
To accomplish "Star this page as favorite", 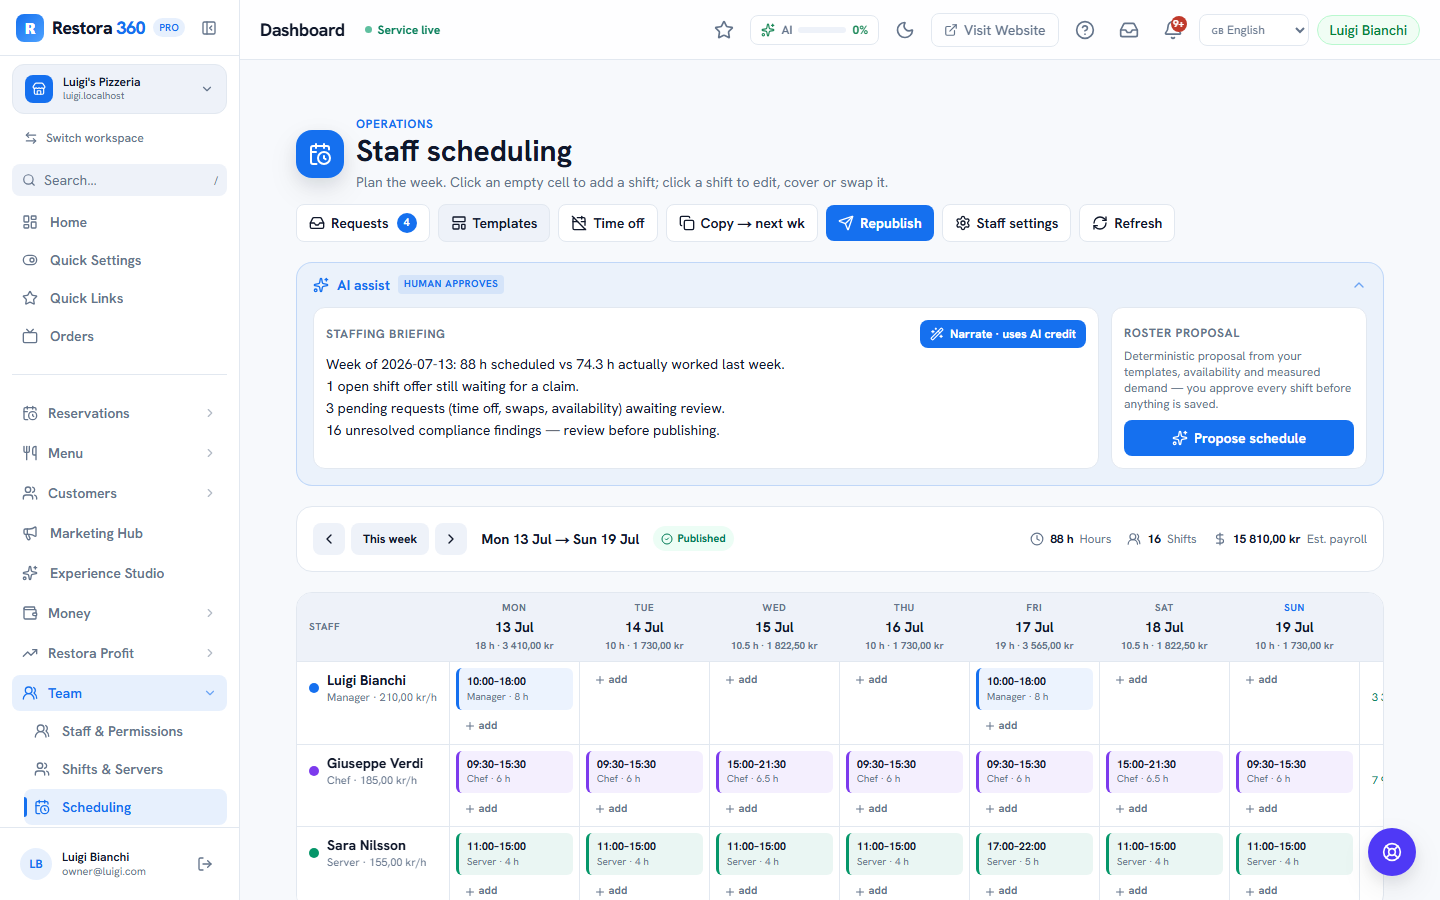I will [x=724, y=30].
